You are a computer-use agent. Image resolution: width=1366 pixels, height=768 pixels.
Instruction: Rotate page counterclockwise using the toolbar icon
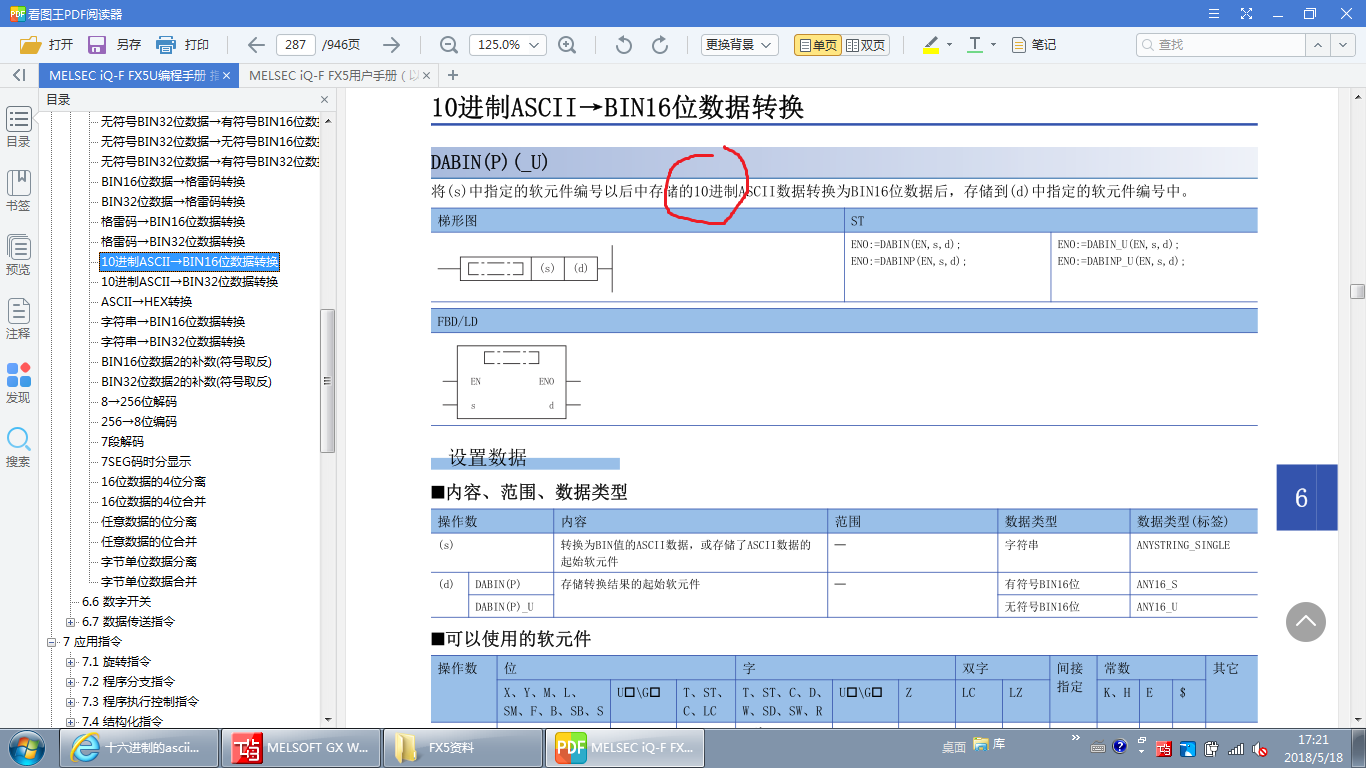click(624, 45)
